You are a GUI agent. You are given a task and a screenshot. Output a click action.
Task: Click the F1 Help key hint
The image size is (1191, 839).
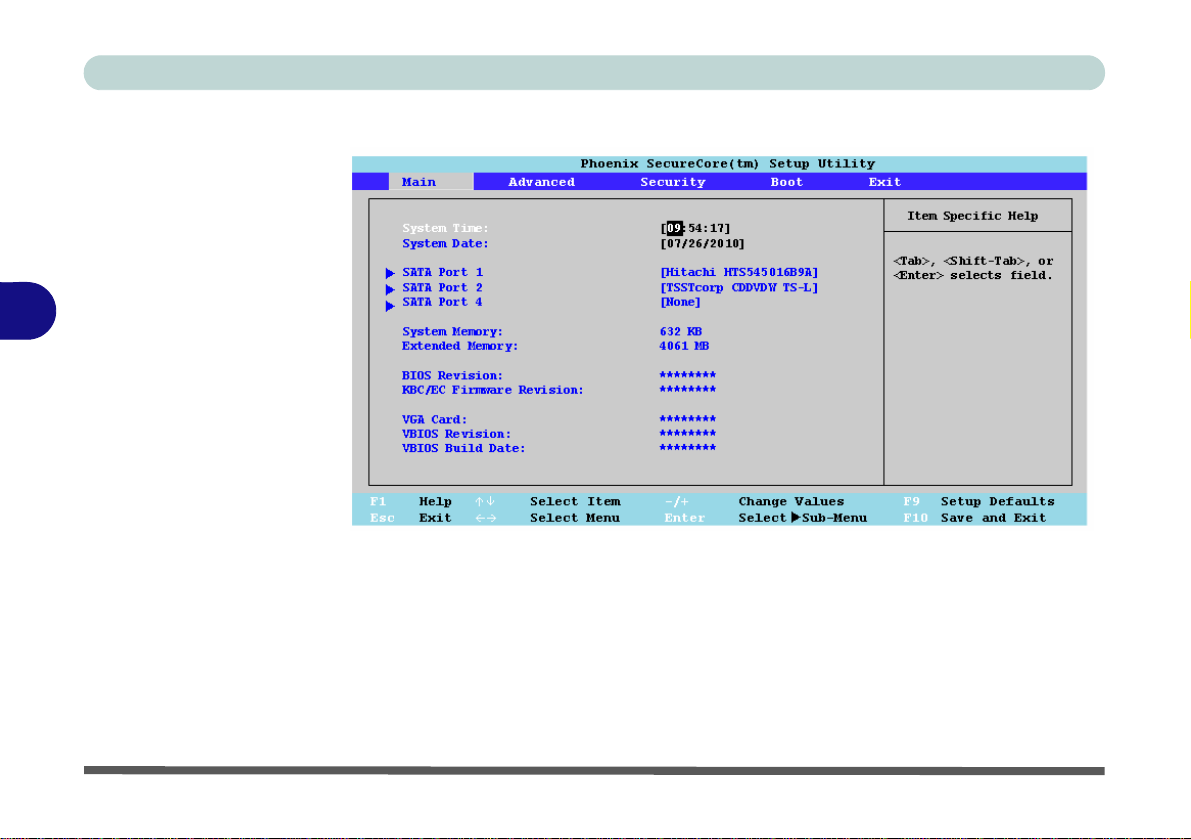pos(411,502)
